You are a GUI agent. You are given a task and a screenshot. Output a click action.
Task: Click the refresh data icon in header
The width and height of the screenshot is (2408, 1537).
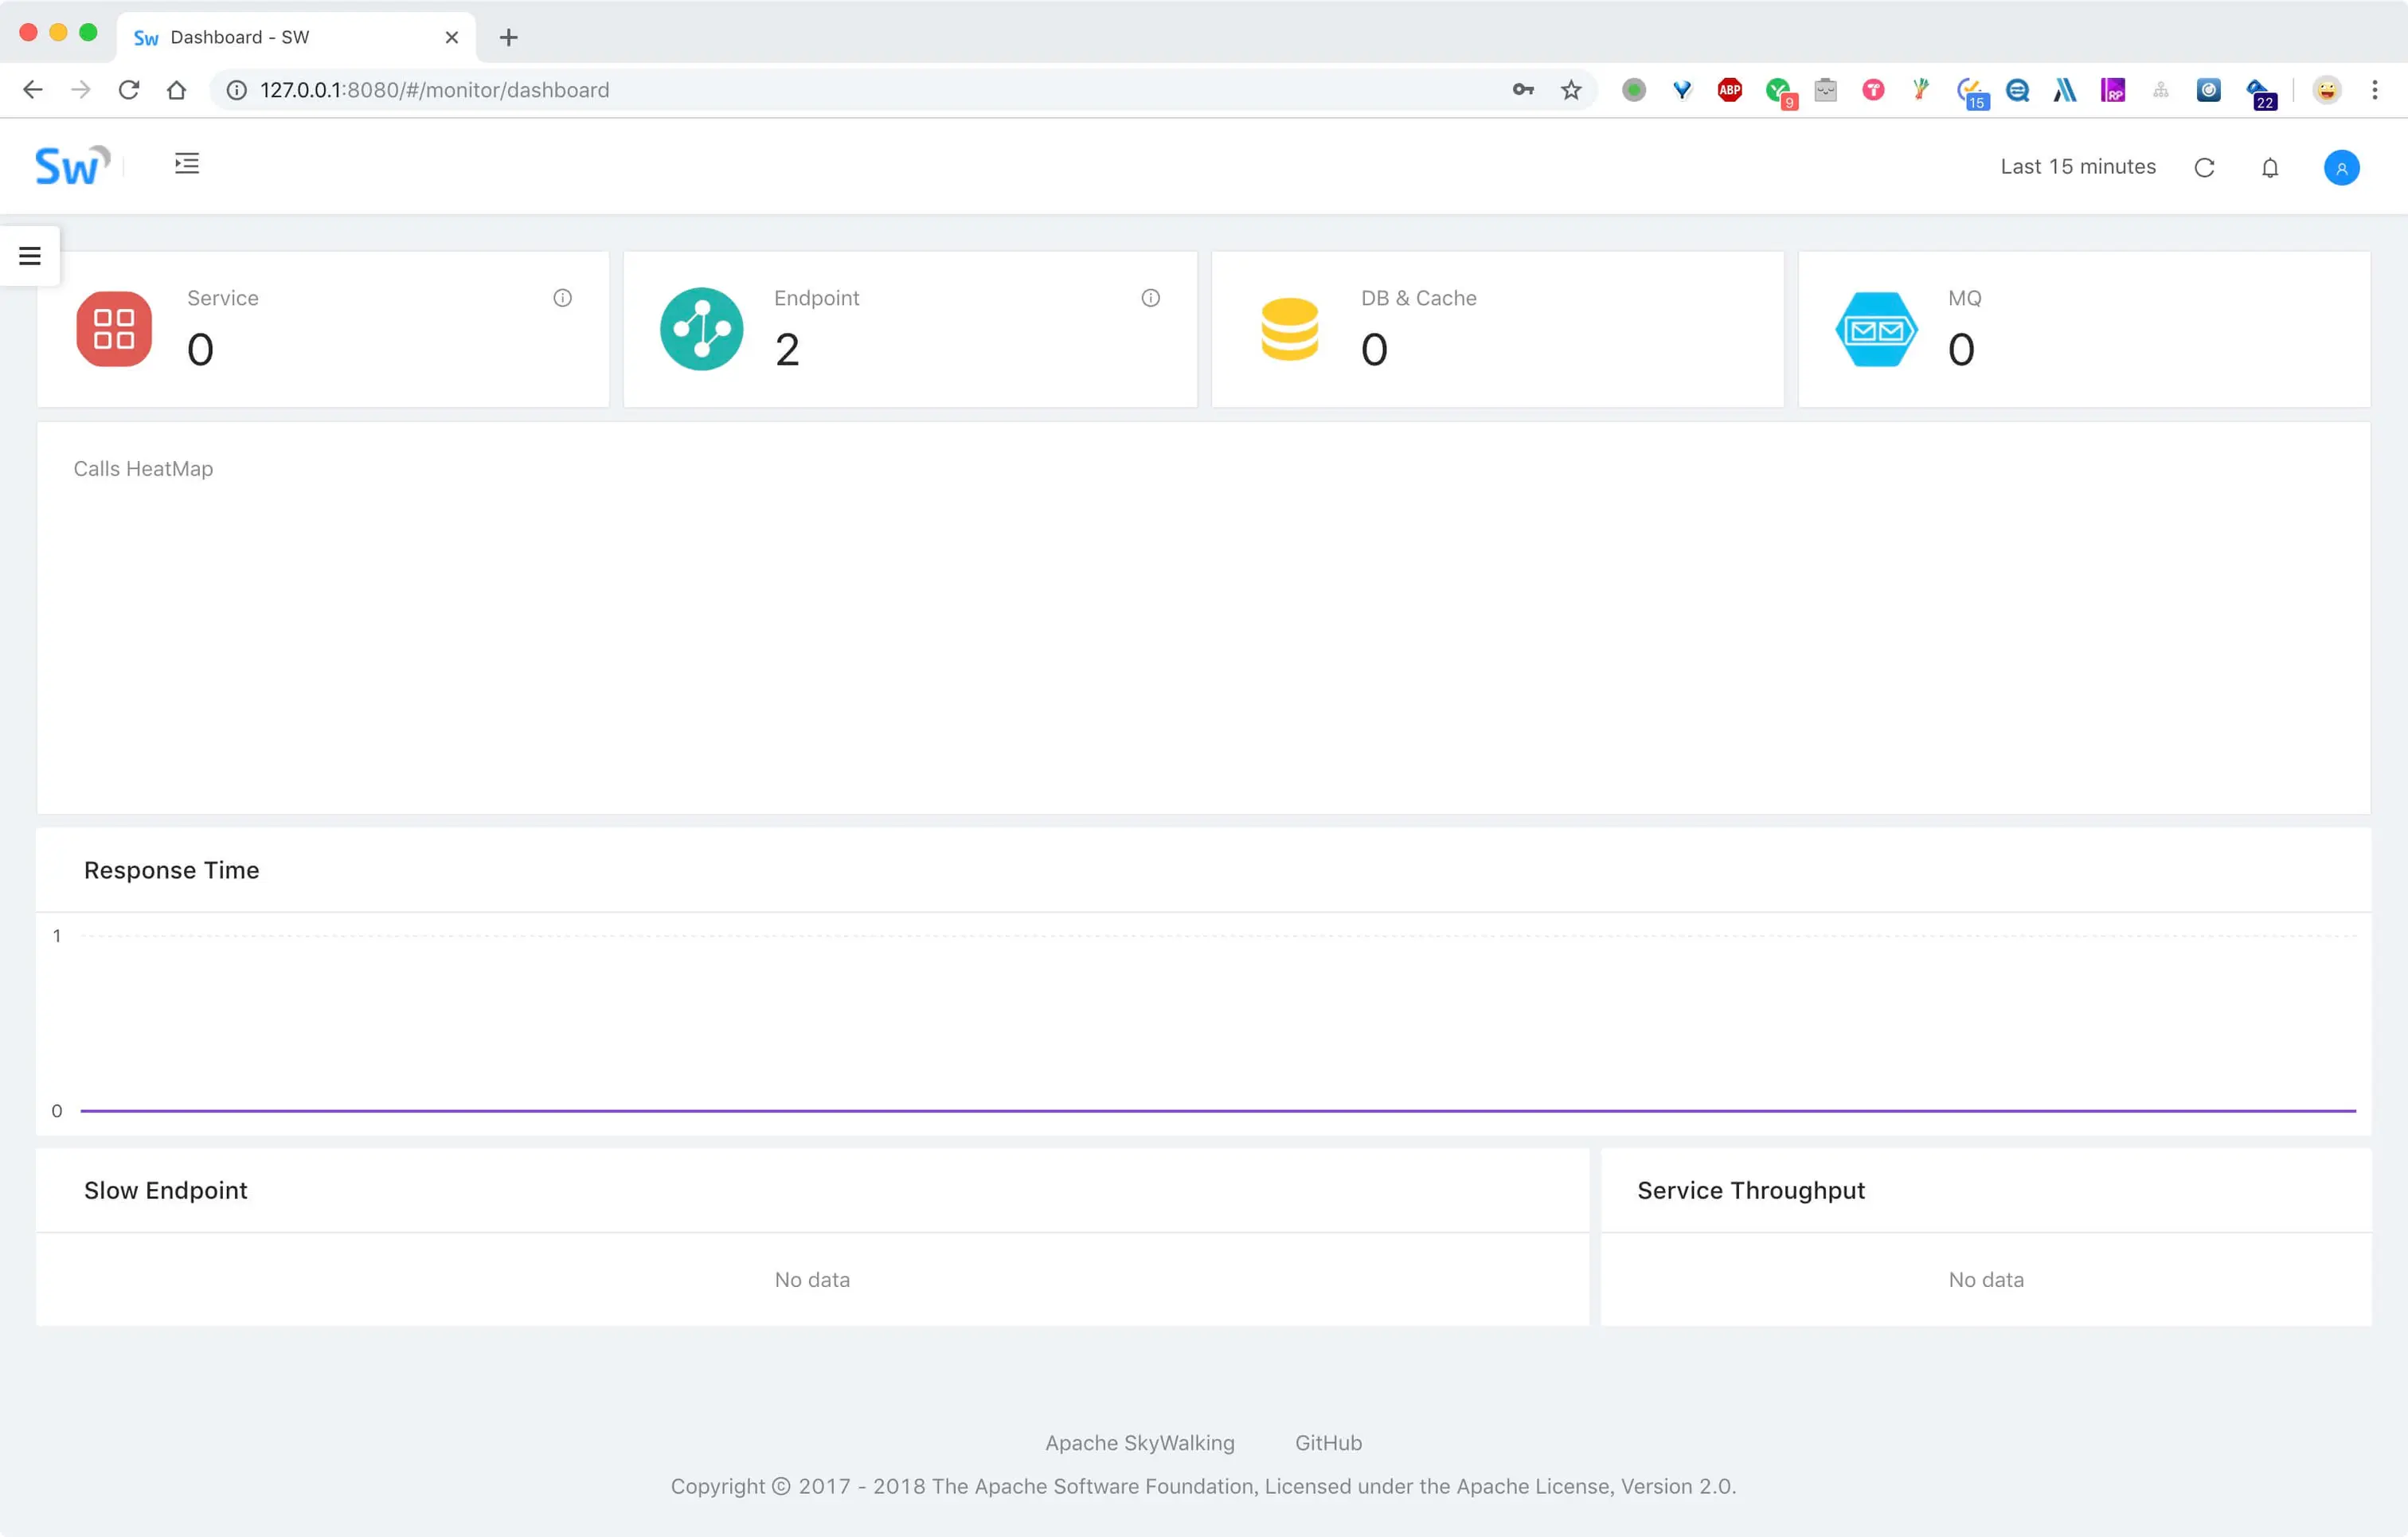coord(2204,168)
